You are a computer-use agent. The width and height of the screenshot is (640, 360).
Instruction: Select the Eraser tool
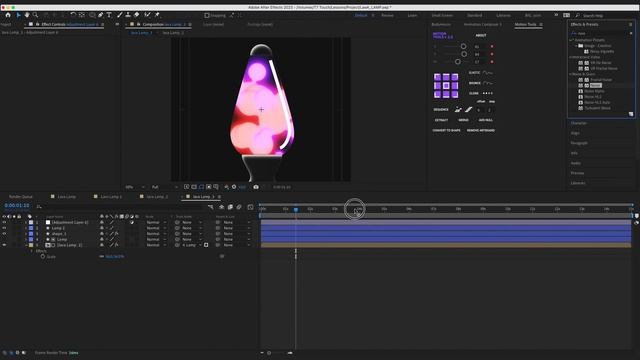tap(136, 15)
